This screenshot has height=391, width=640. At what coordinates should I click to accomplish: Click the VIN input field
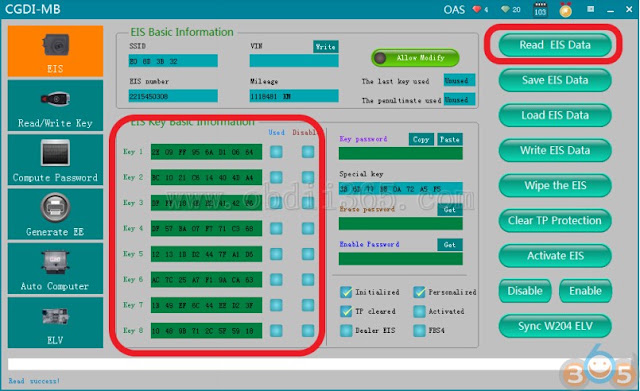[x=294, y=61]
